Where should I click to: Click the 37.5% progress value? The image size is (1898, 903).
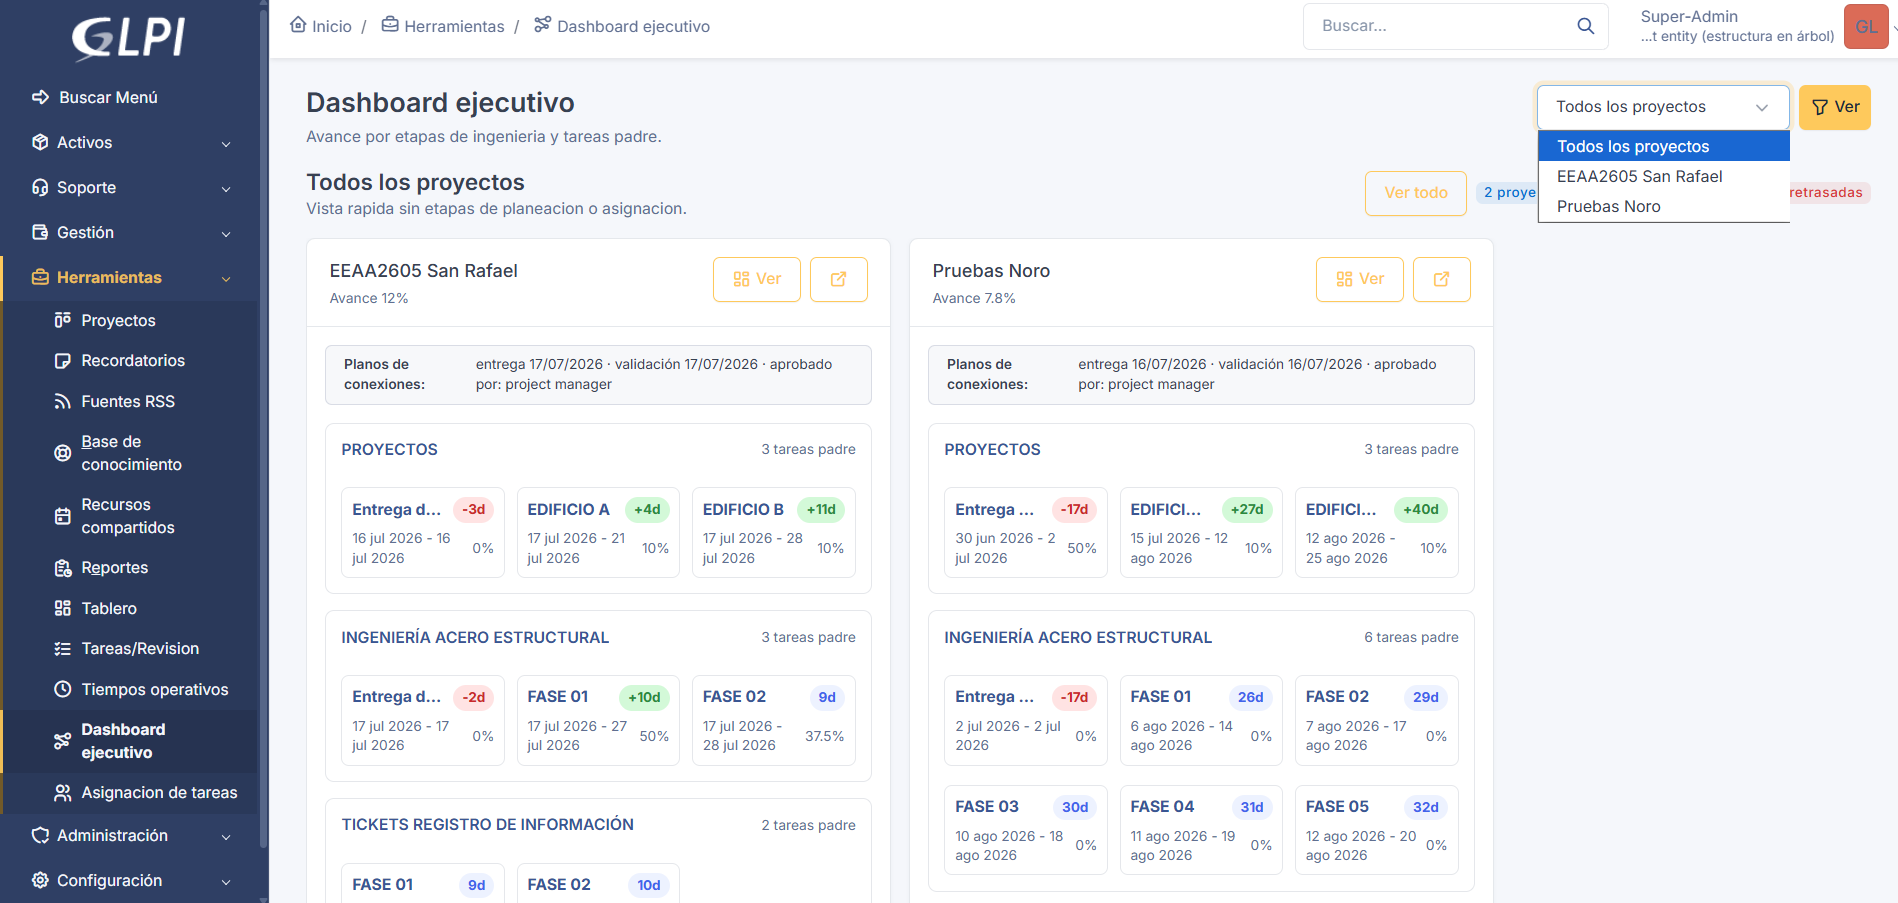(824, 736)
